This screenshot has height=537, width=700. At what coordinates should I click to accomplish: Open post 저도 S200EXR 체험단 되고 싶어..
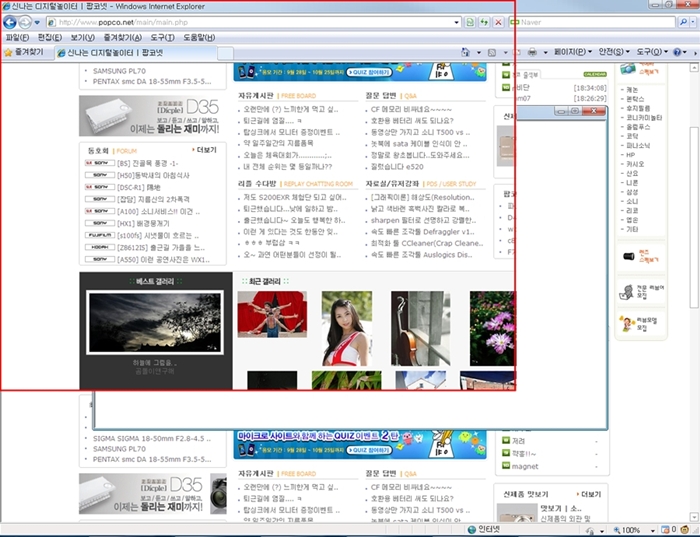tap(295, 197)
